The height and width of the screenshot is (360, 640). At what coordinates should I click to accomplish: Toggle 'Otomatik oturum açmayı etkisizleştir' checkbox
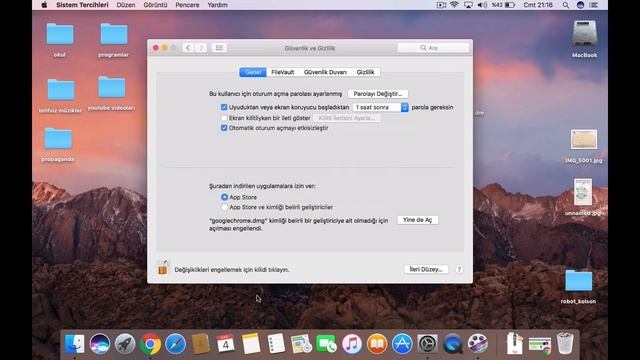(x=224, y=128)
